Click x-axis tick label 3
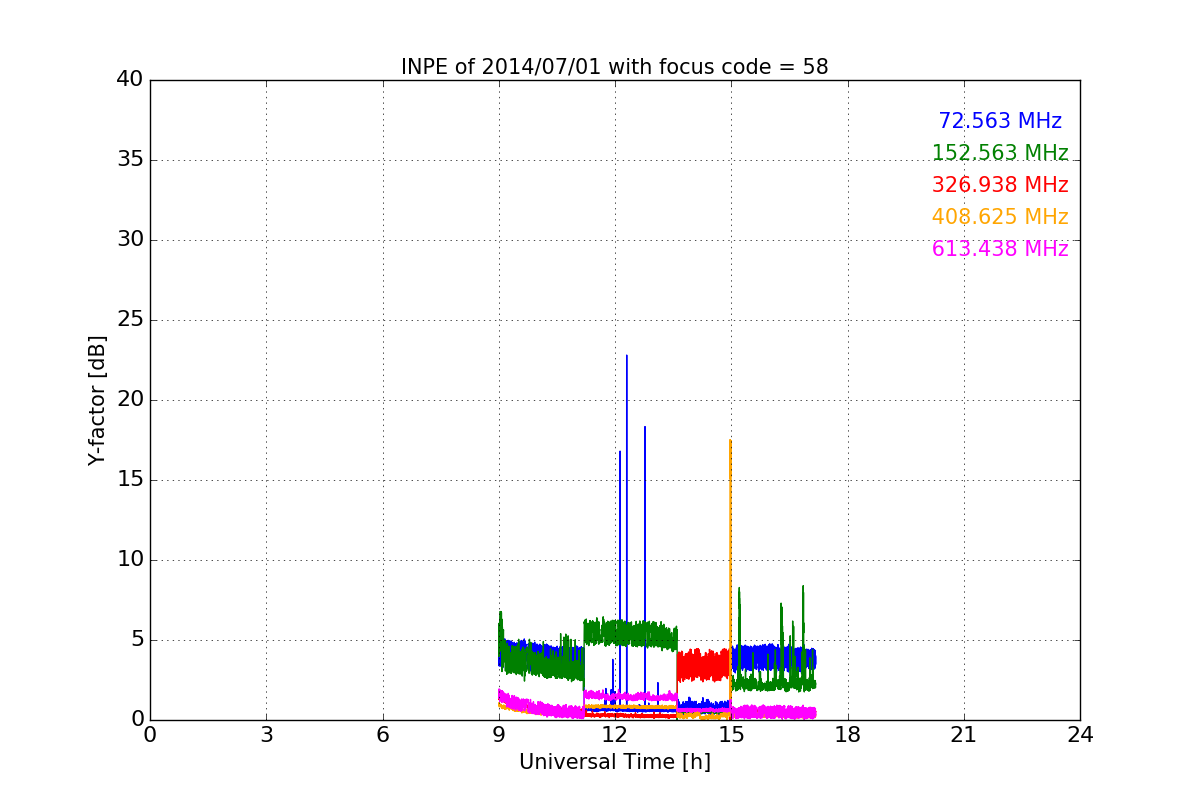1200x800 pixels. tap(266, 735)
